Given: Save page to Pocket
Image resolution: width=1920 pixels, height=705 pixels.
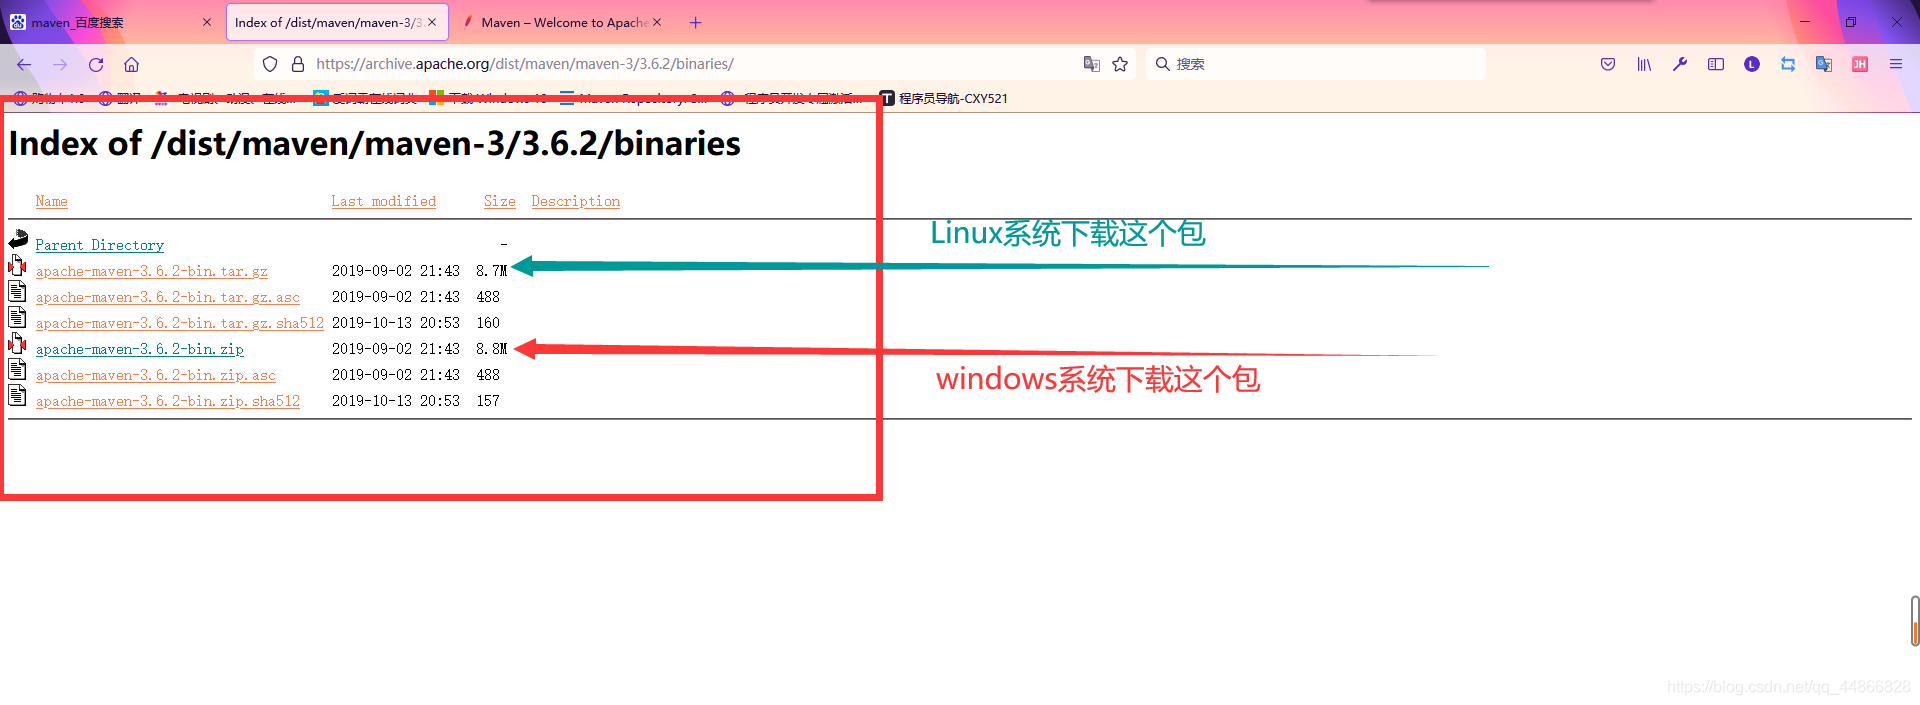Looking at the screenshot, I should tap(1608, 64).
